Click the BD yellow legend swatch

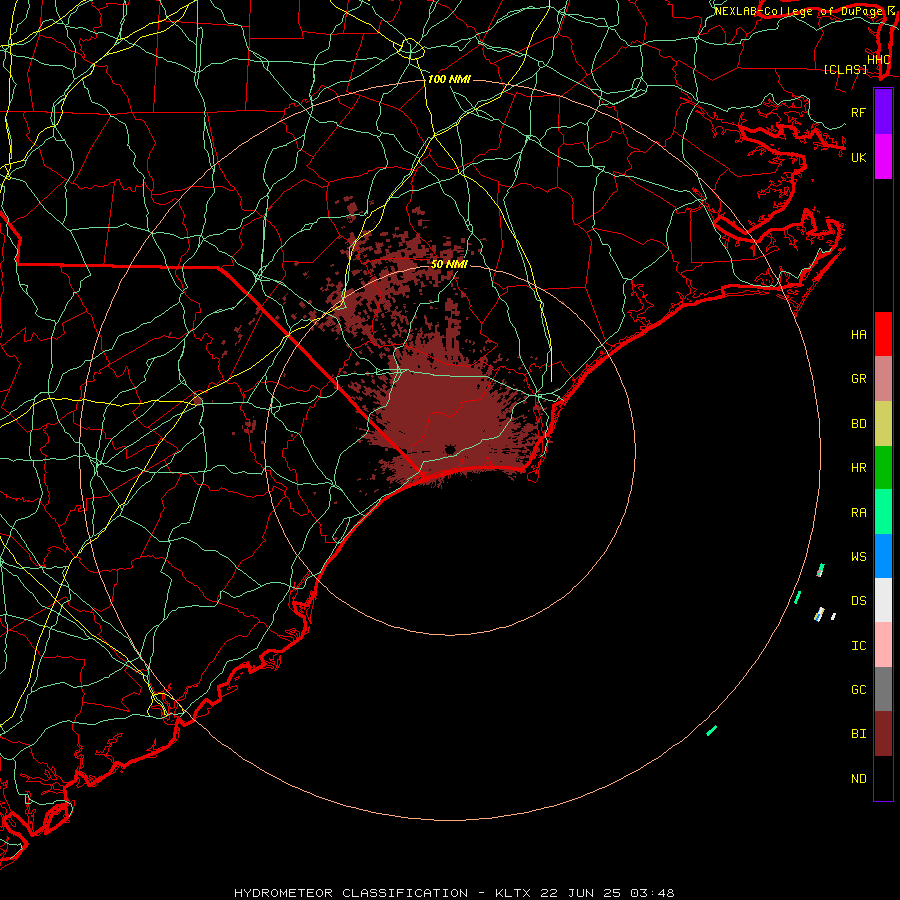click(x=883, y=423)
